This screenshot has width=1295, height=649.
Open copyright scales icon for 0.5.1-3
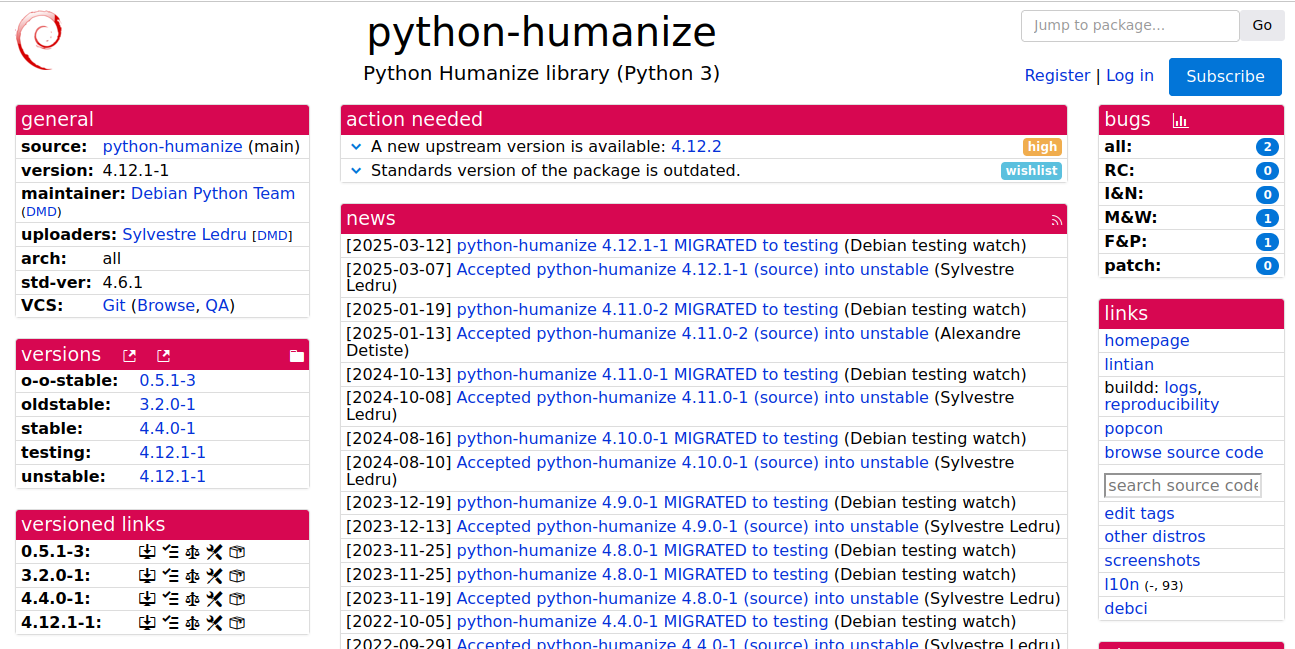pos(192,551)
